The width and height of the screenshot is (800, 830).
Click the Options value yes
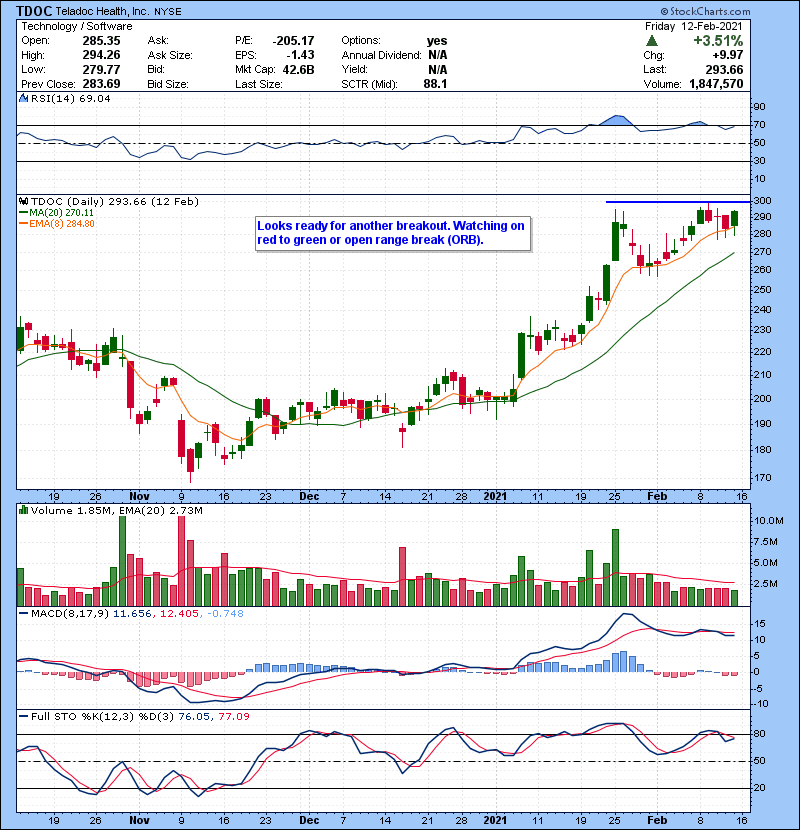point(437,41)
